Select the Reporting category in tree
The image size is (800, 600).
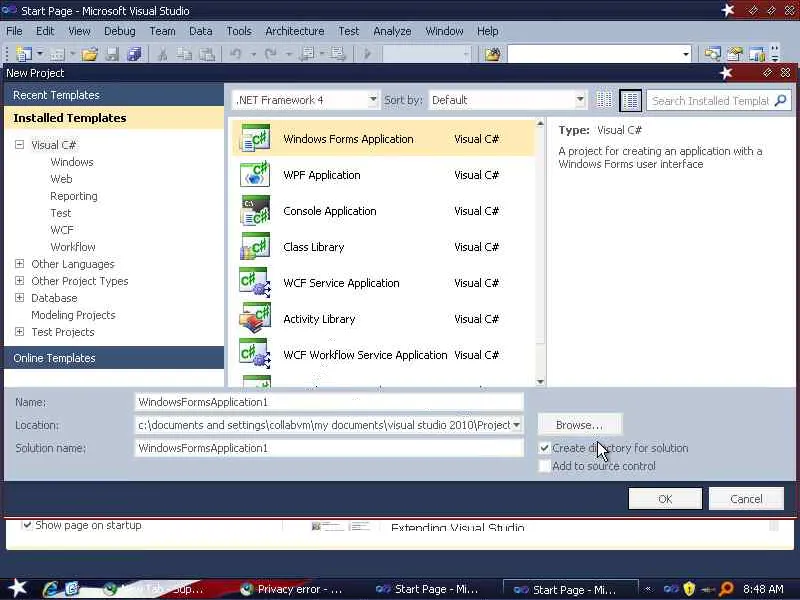coord(73,196)
